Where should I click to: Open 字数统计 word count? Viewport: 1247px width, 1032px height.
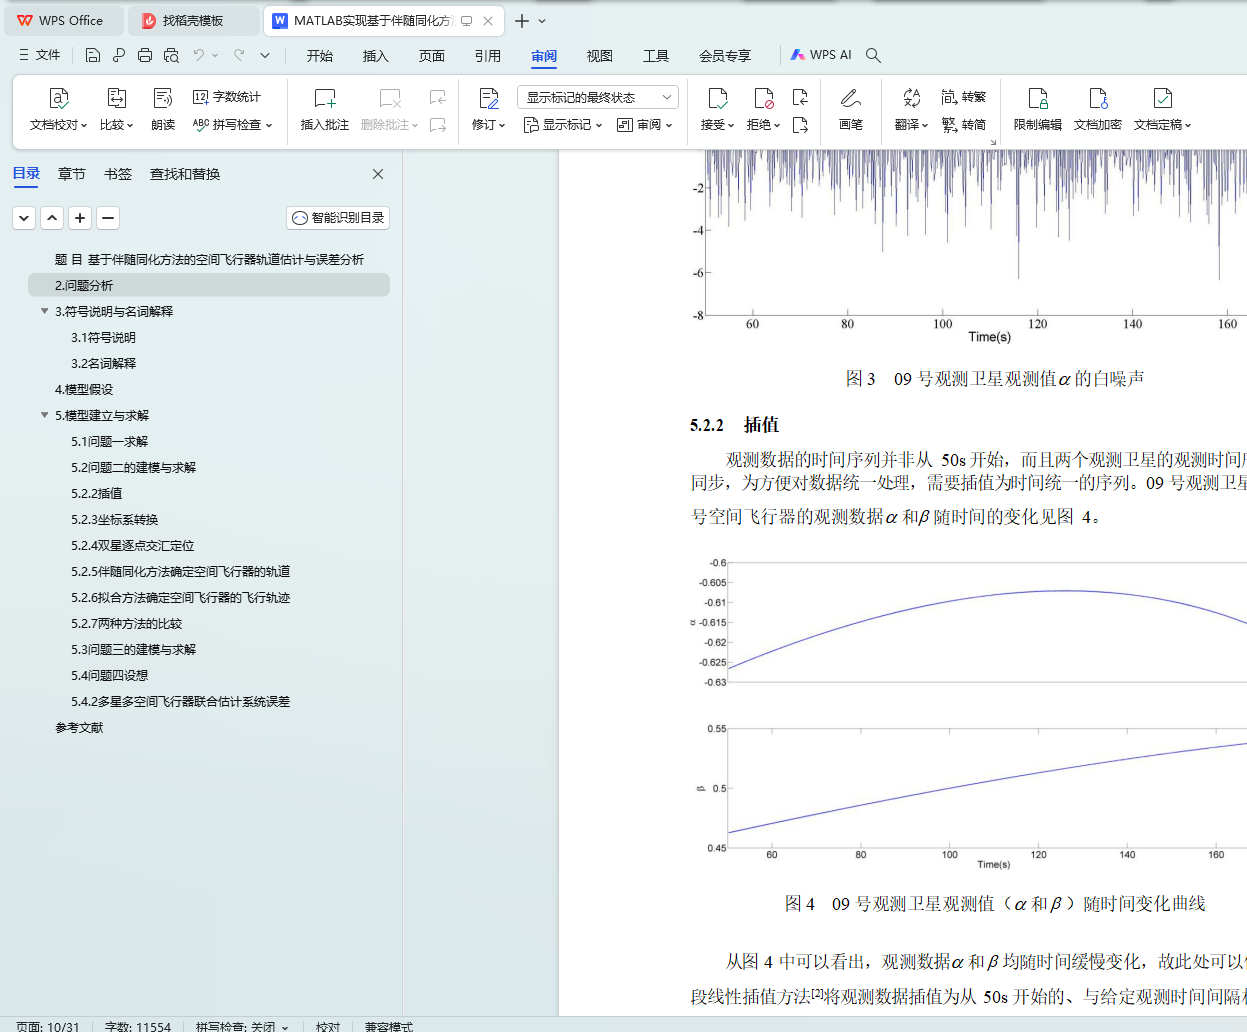[x=227, y=97]
